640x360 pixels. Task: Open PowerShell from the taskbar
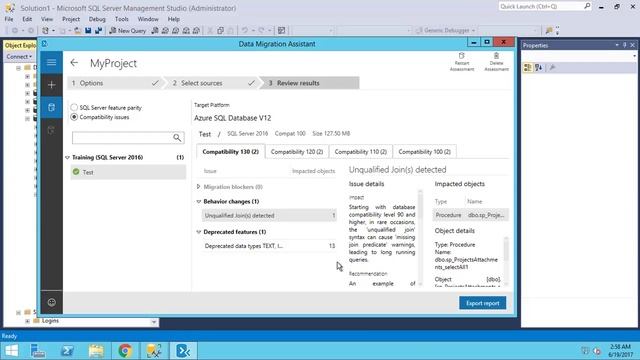click(x=67, y=351)
